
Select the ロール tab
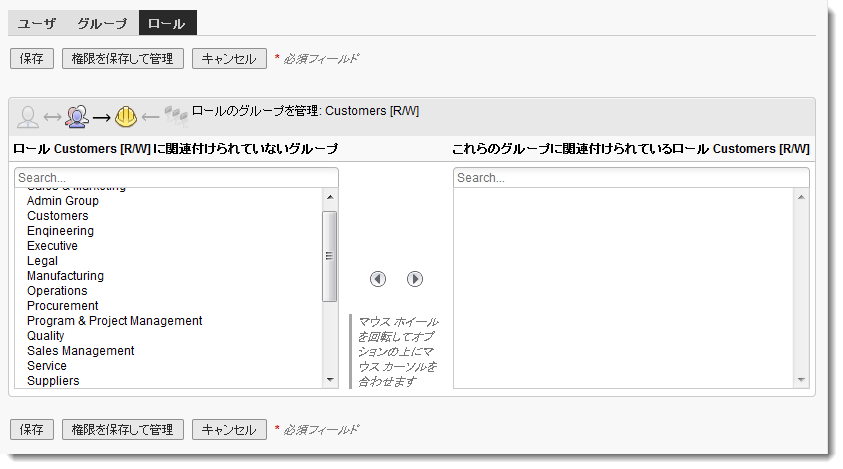(167, 23)
